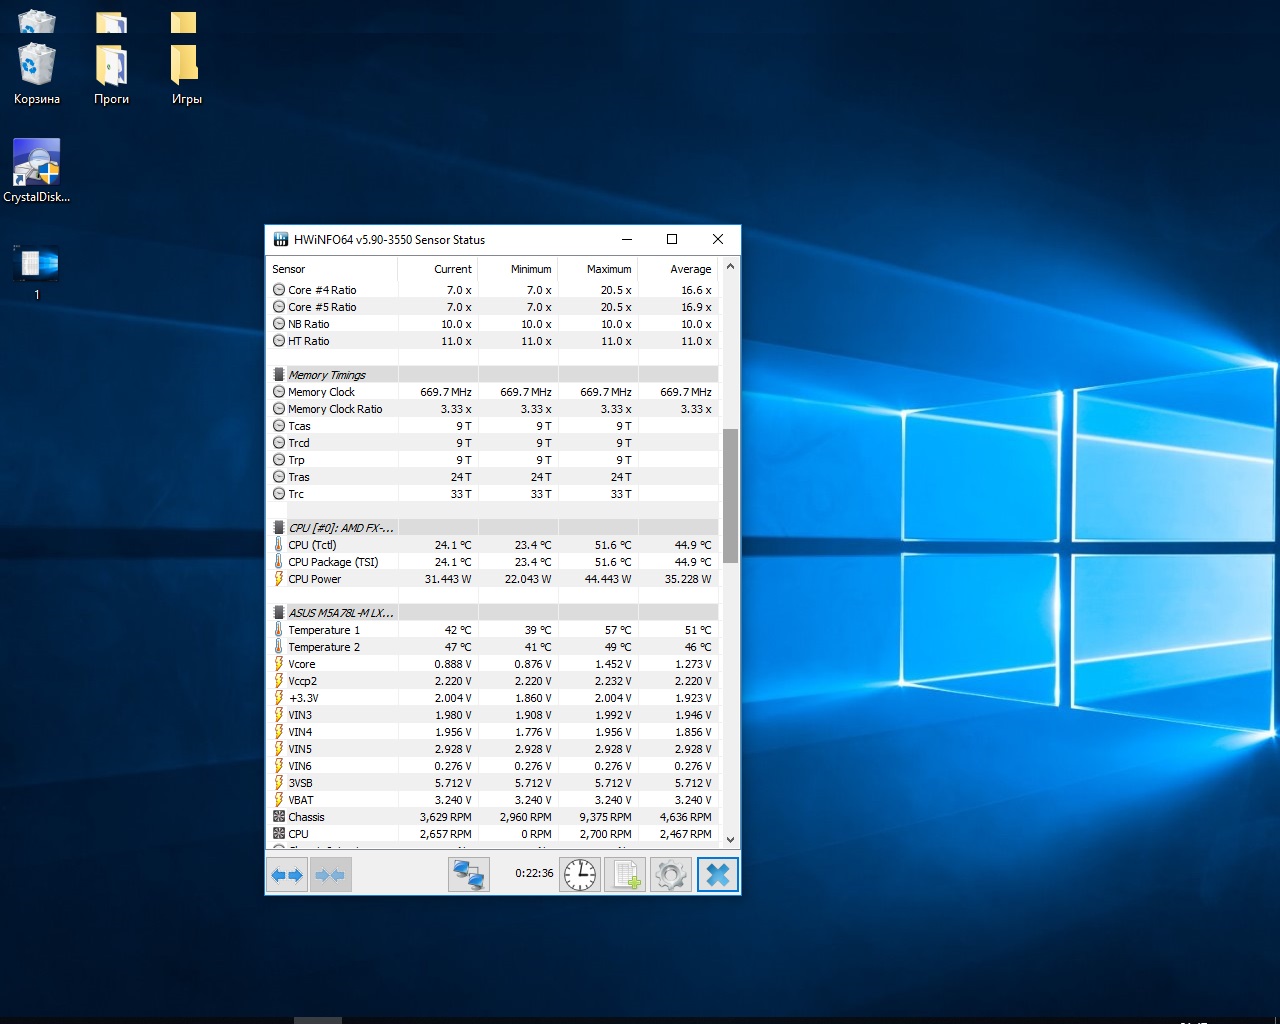This screenshot has width=1280, height=1024.
Task: Select the Tras sensor label
Action: pos(299,477)
